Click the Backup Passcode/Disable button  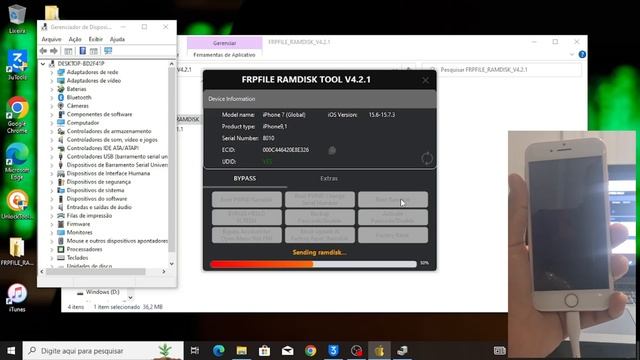click(320, 217)
